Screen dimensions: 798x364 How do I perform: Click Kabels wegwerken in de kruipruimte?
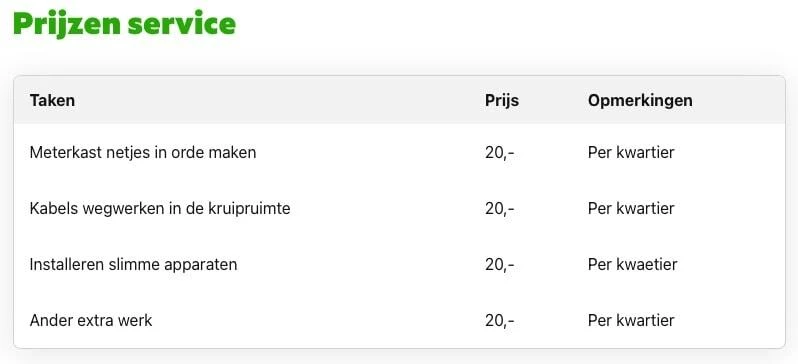(160, 208)
